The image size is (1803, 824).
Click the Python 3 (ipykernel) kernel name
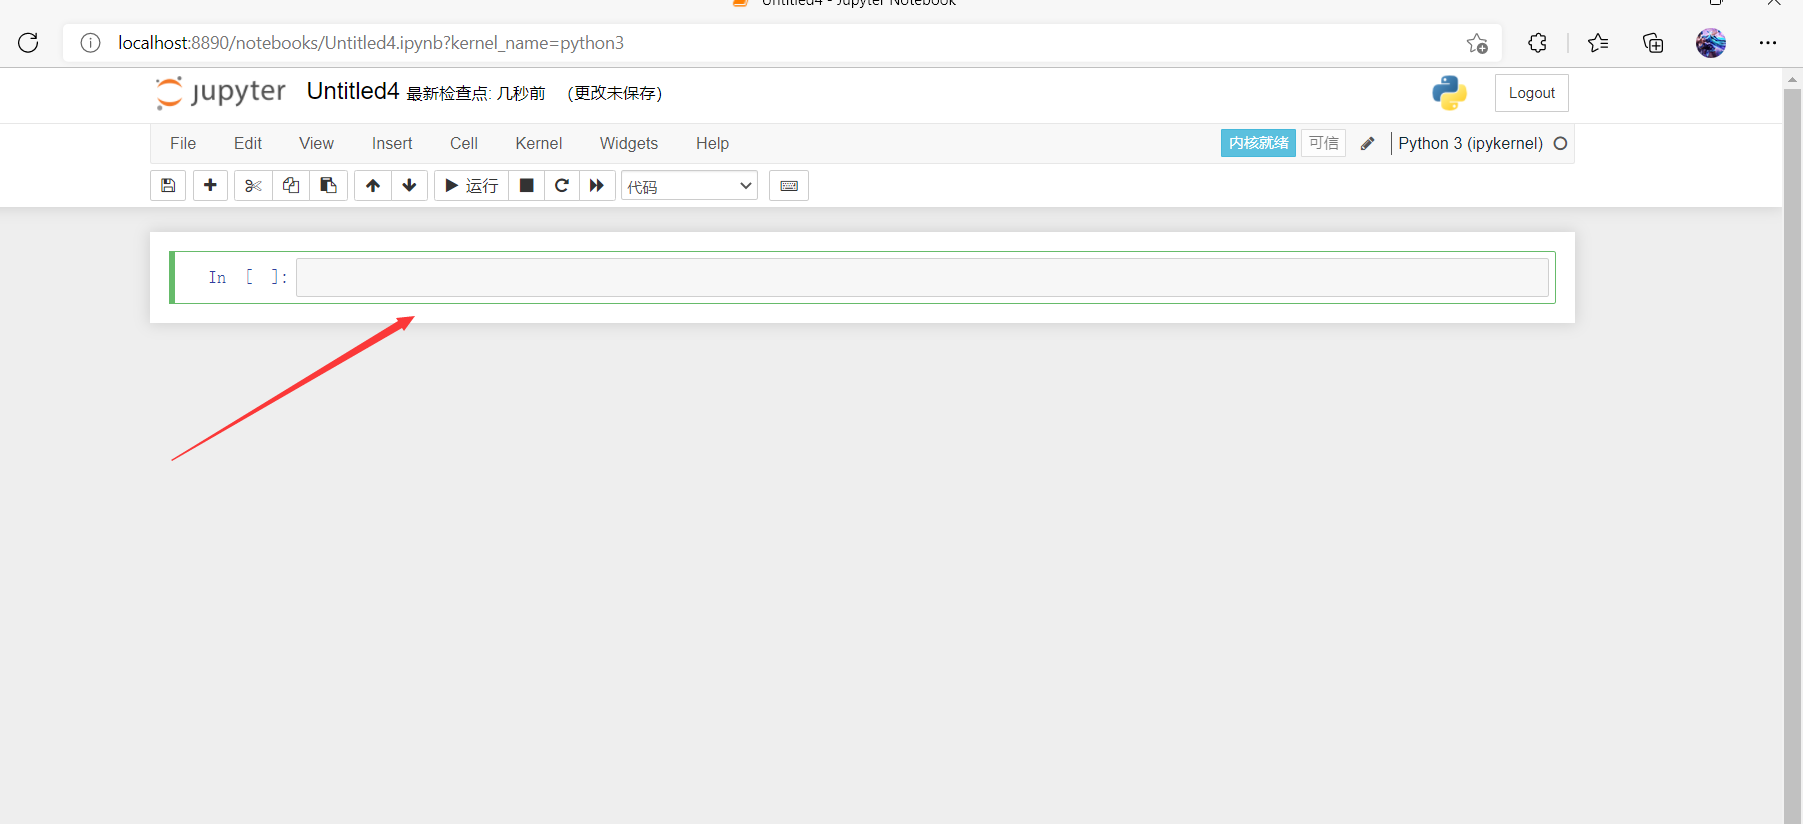pos(1470,144)
